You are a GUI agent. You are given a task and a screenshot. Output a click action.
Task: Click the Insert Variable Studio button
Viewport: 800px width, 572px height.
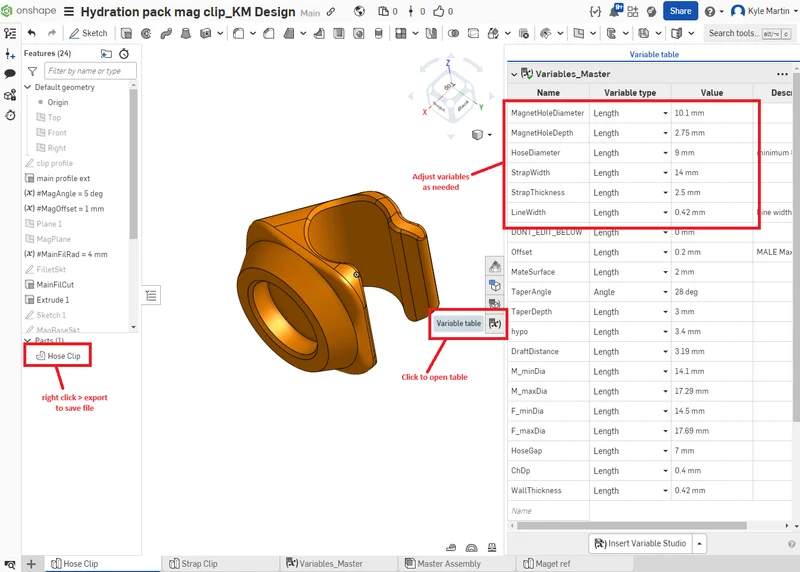click(640, 543)
